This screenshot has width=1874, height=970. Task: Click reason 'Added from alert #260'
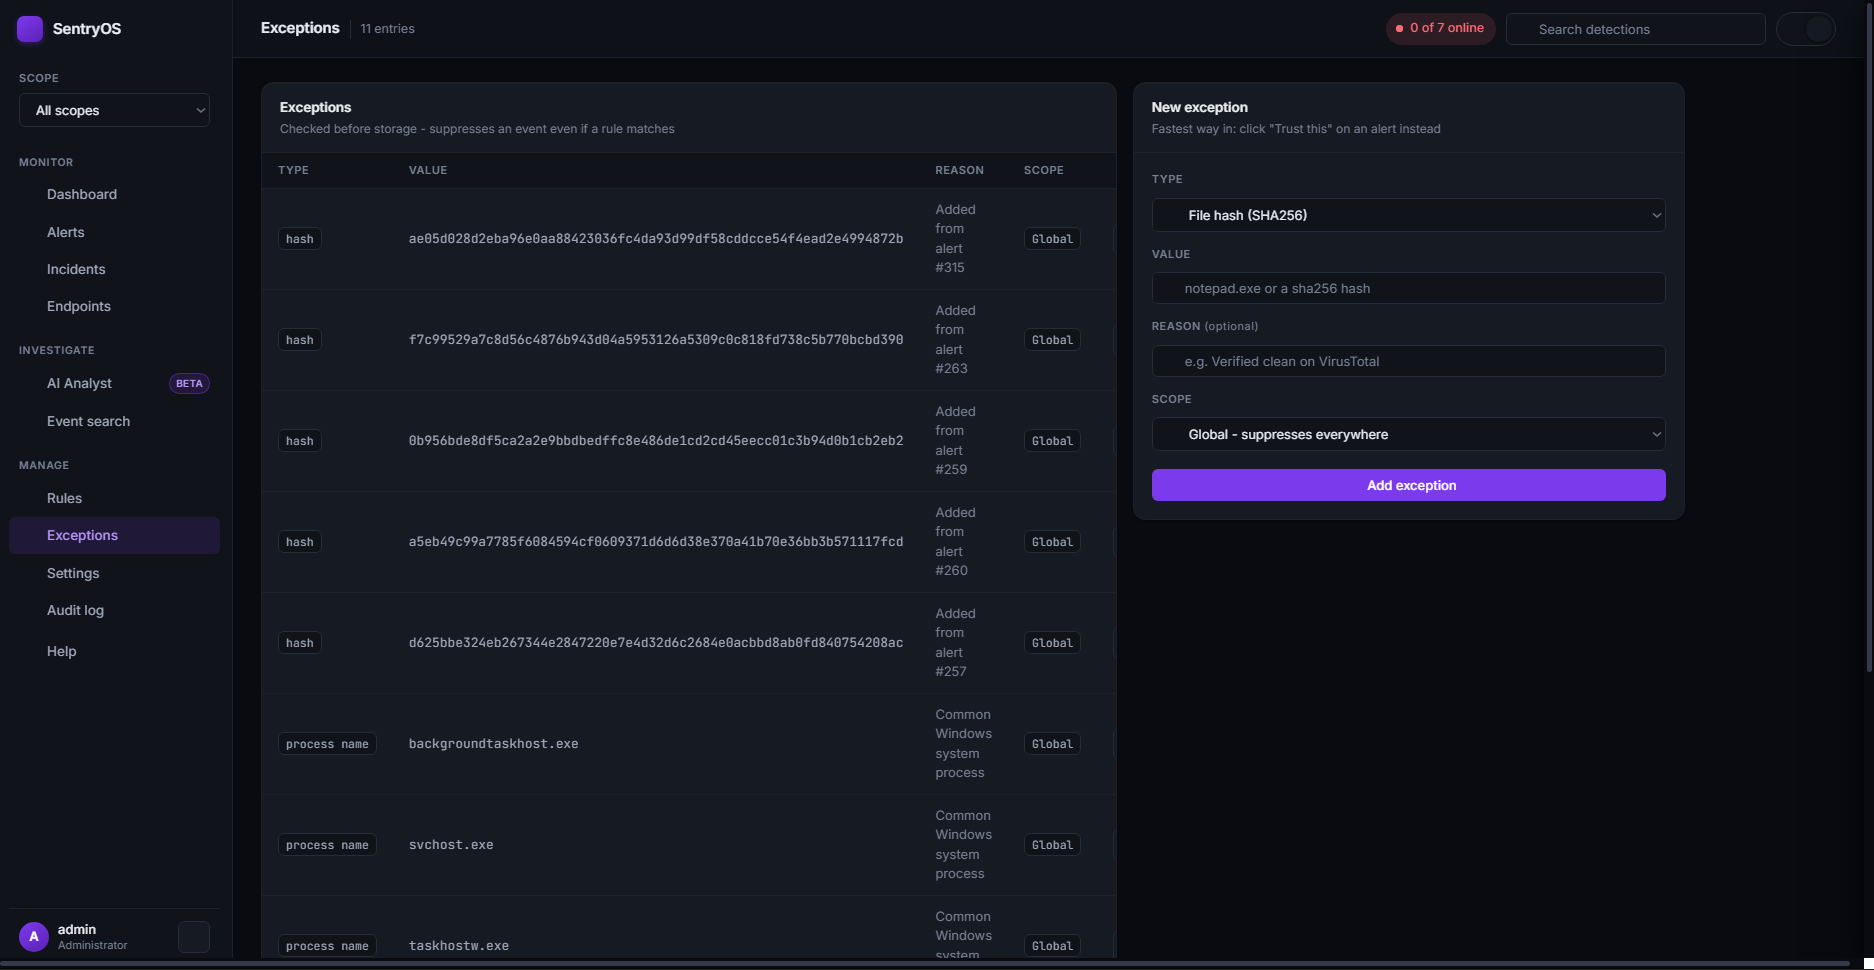[x=955, y=542]
